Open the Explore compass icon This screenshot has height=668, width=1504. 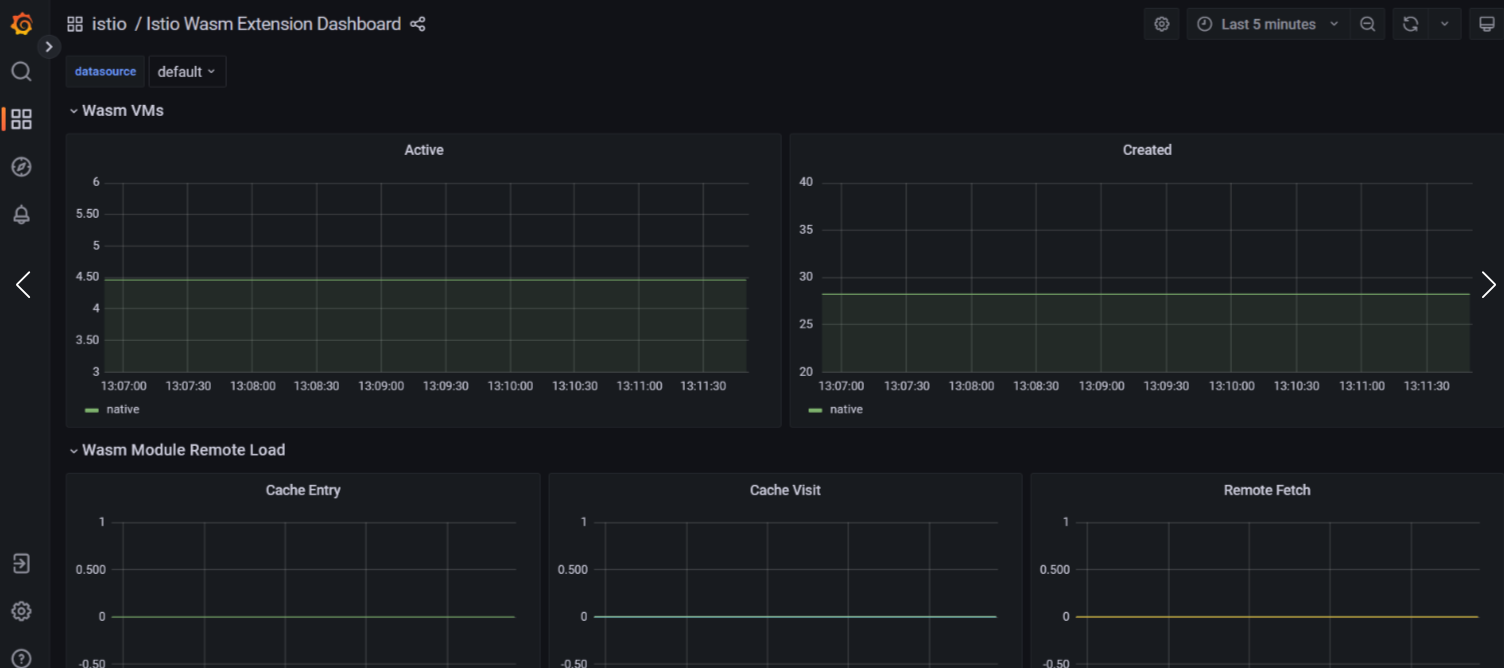coord(21,167)
